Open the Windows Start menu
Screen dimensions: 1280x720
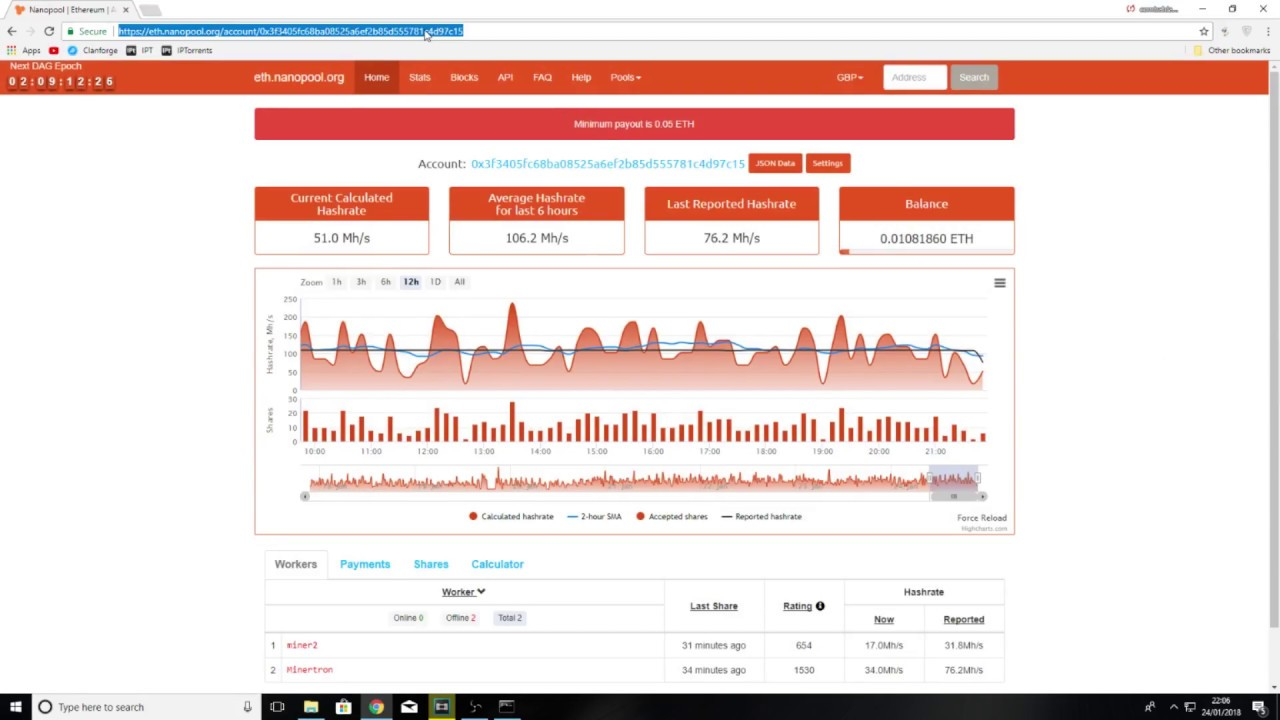point(15,707)
